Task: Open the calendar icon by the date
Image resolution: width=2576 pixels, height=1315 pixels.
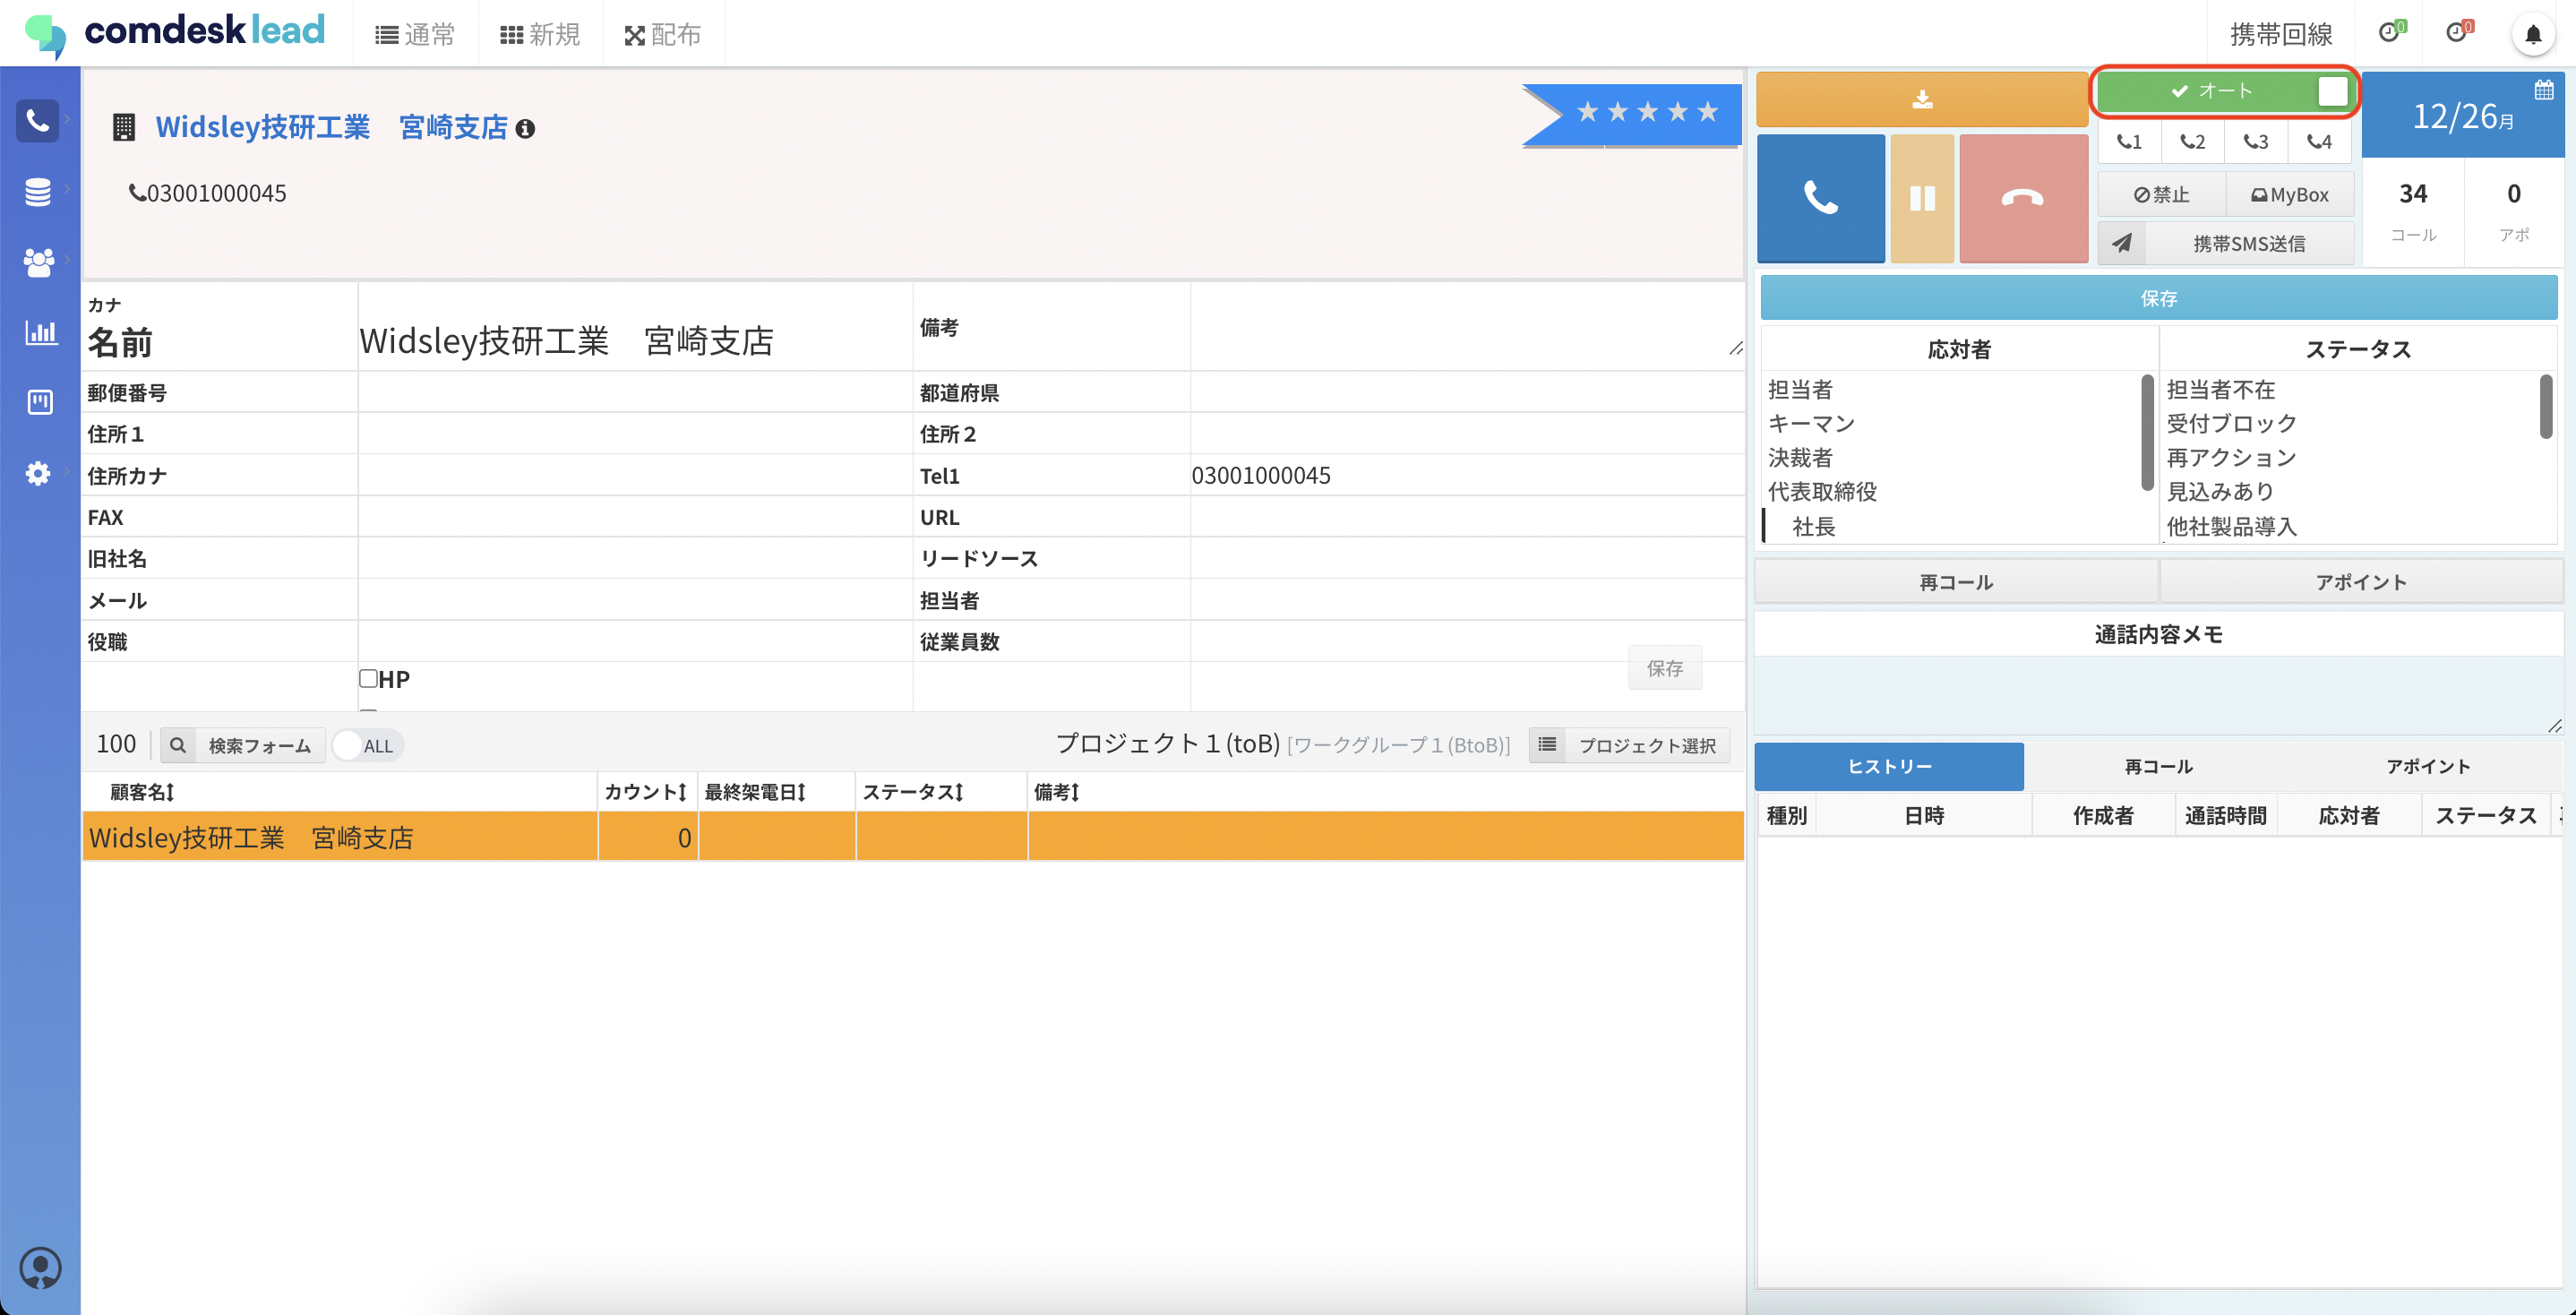Action: 2544,90
